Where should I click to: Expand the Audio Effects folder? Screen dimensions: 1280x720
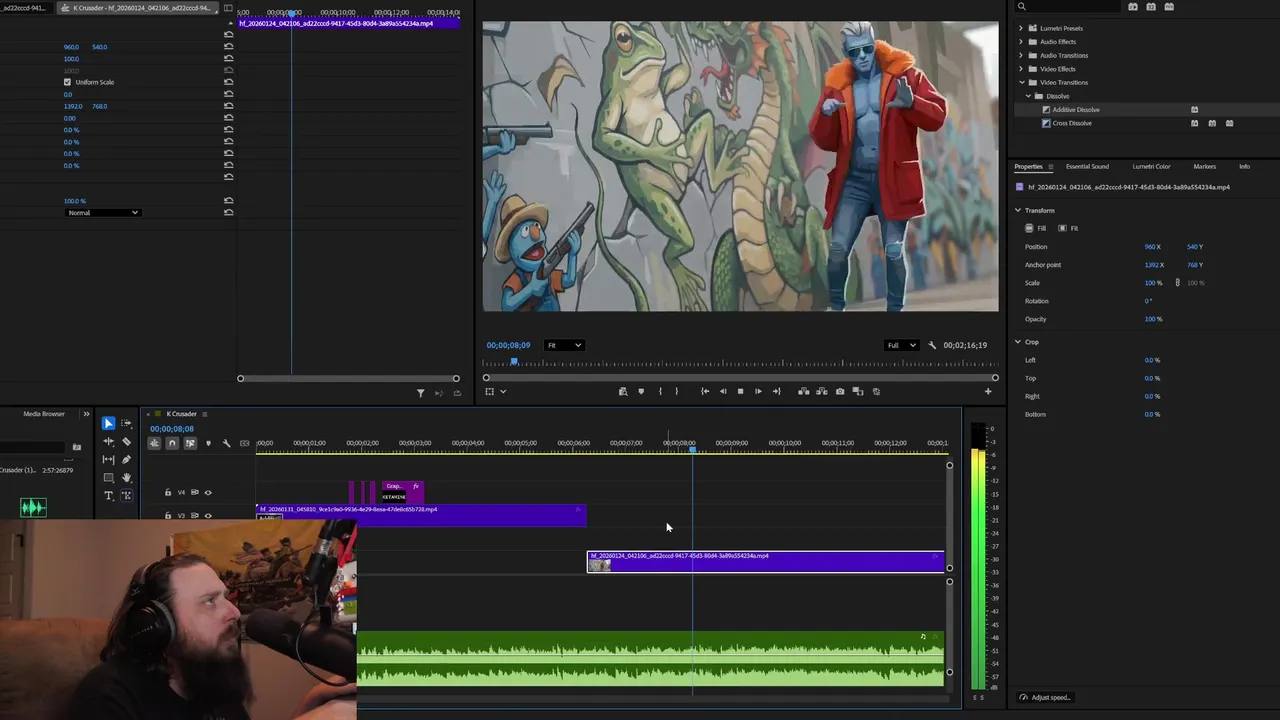click(1021, 42)
